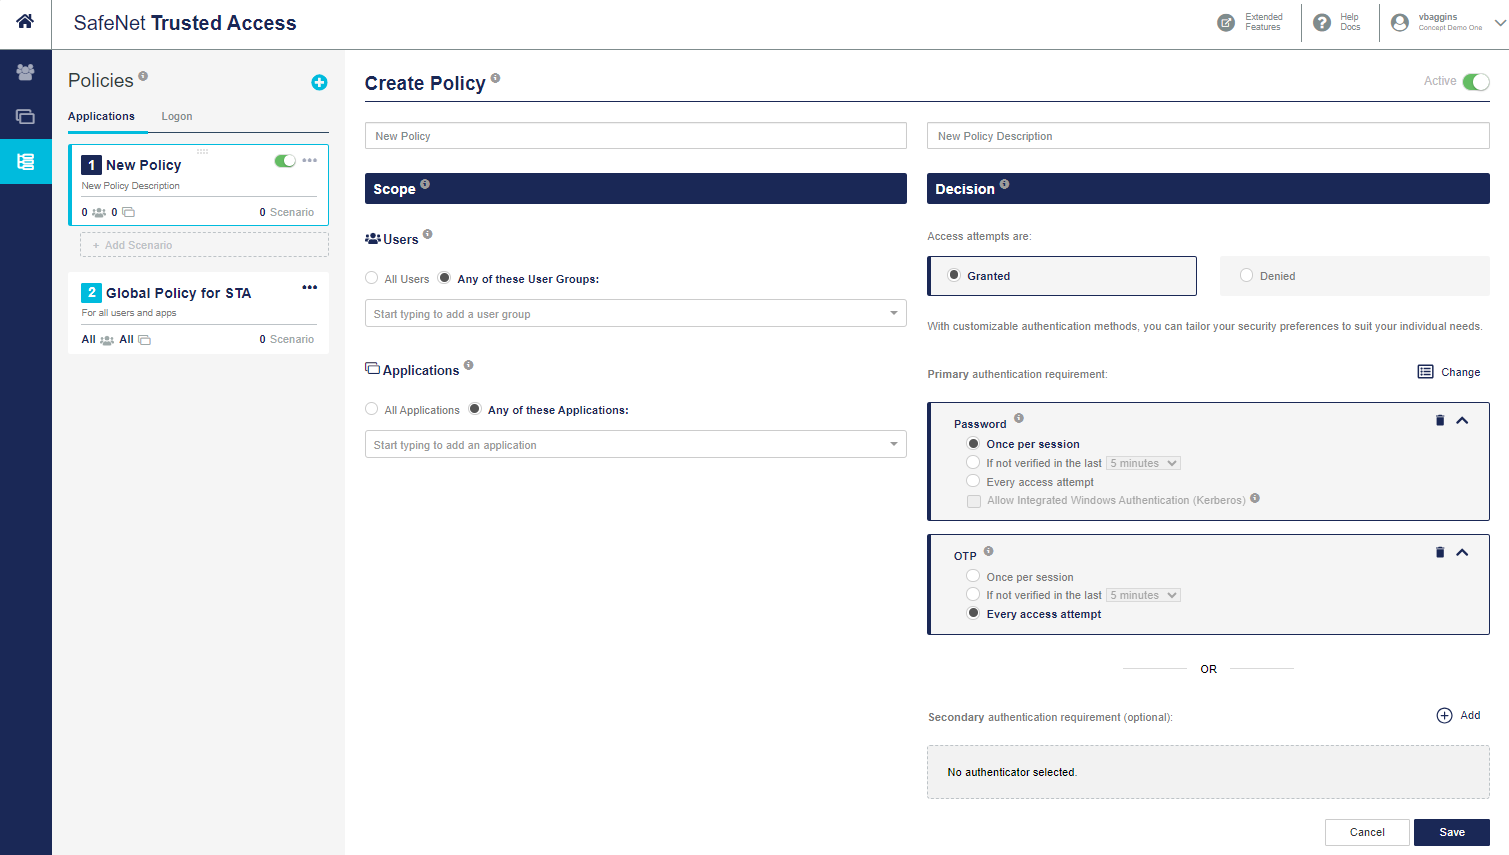Collapse the OTP authenticator panel
The image size is (1509, 855).
1462,552
